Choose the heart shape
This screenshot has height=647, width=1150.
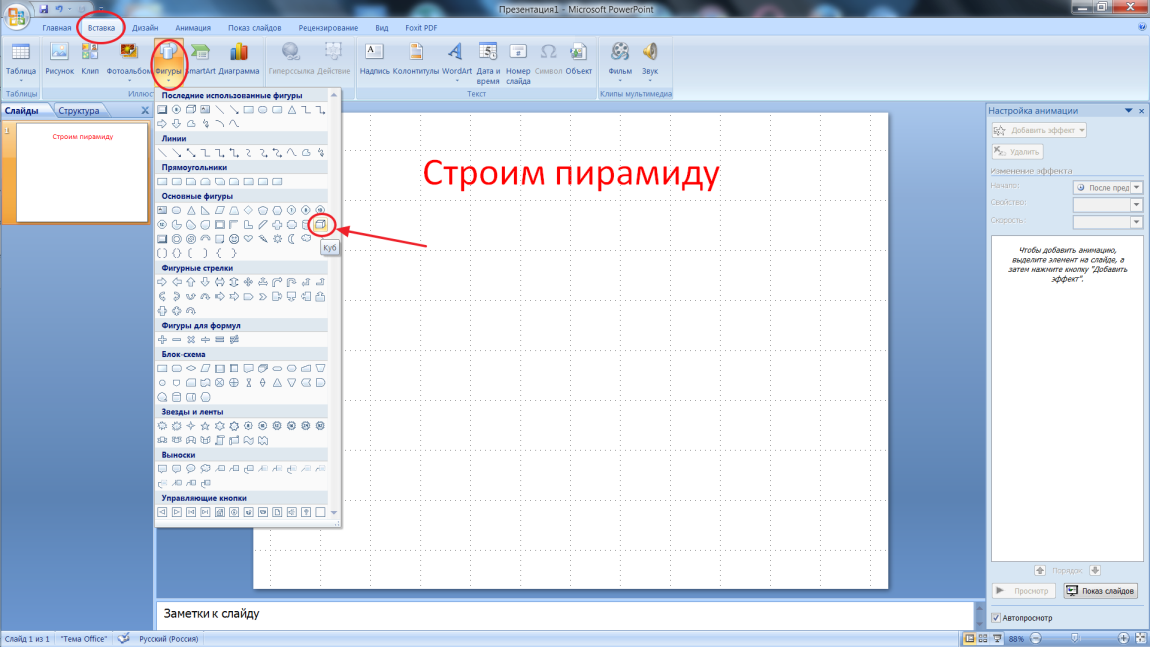click(x=249, y=239)
